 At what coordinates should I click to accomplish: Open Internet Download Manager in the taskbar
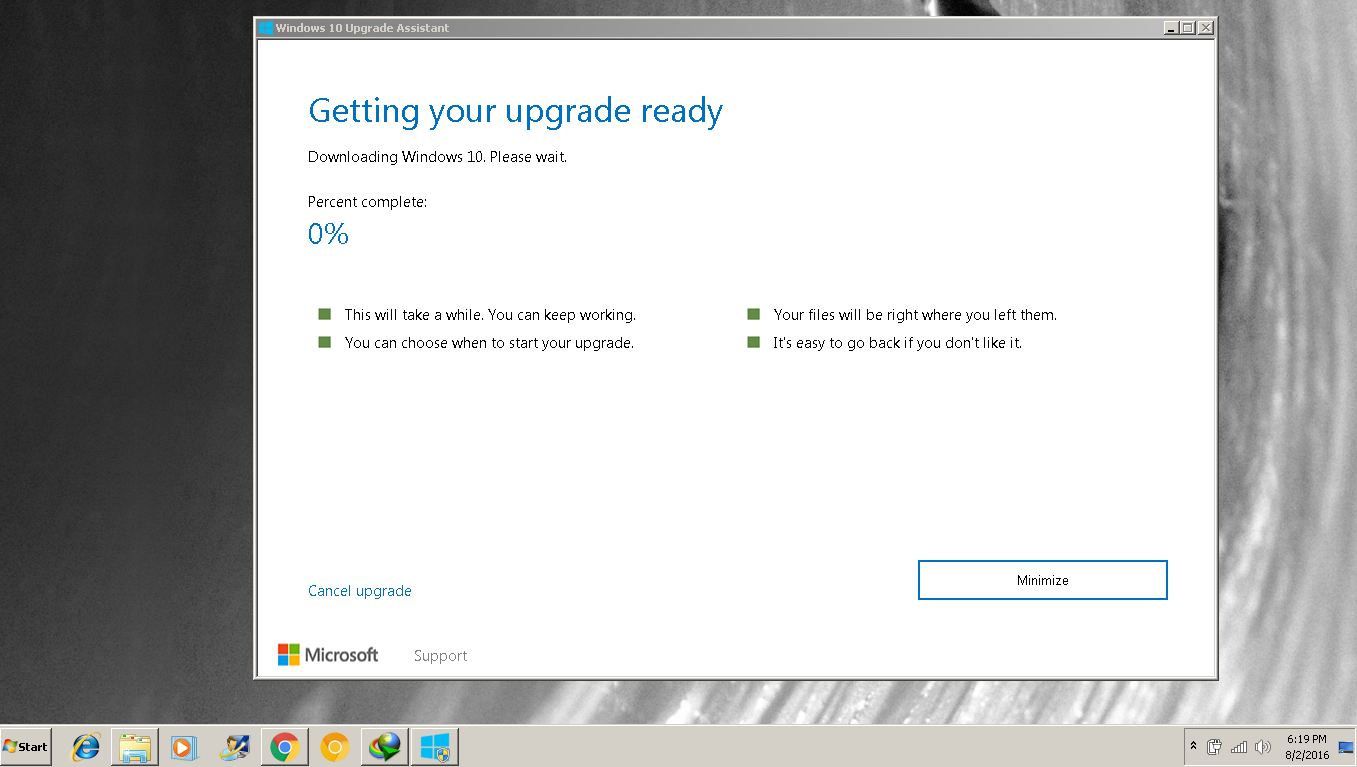(x=384, y=747)
